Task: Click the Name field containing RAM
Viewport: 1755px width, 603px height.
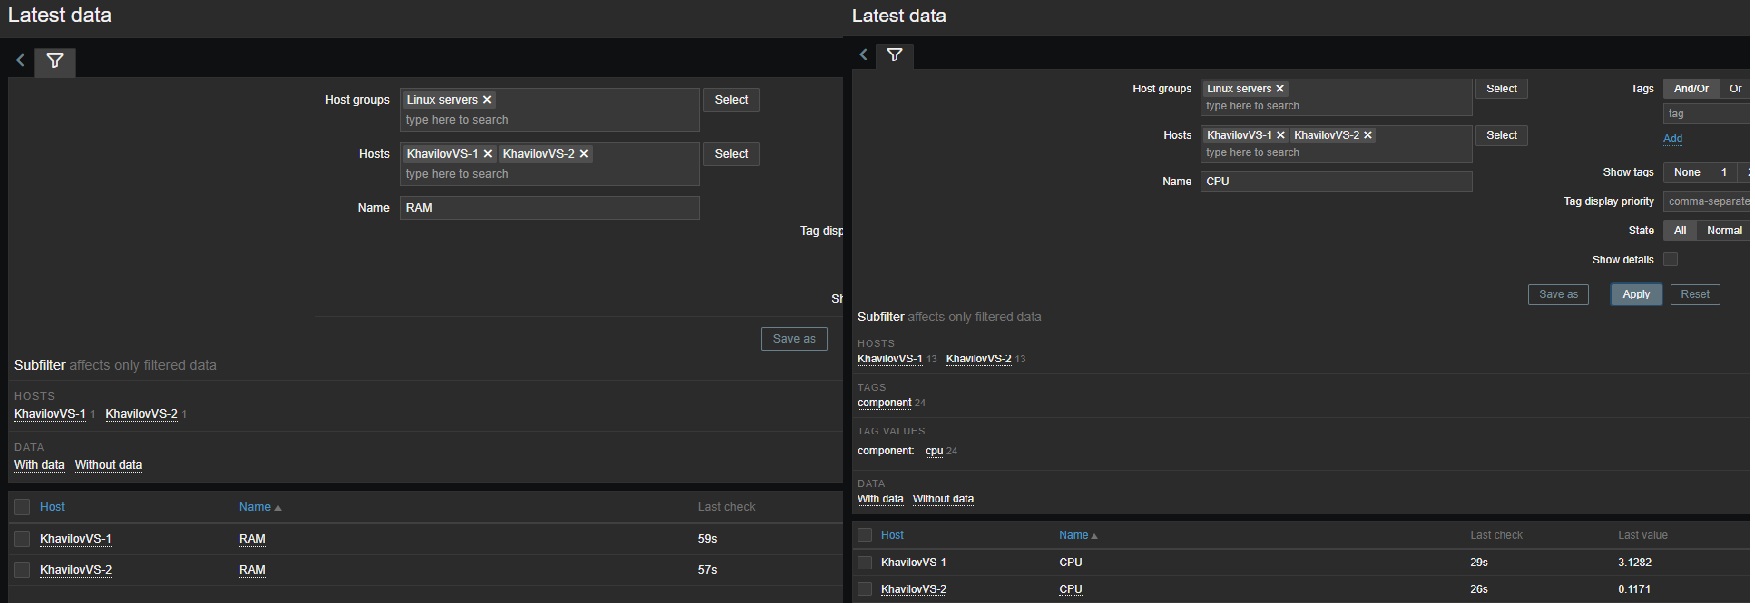Action: [550, 208]
